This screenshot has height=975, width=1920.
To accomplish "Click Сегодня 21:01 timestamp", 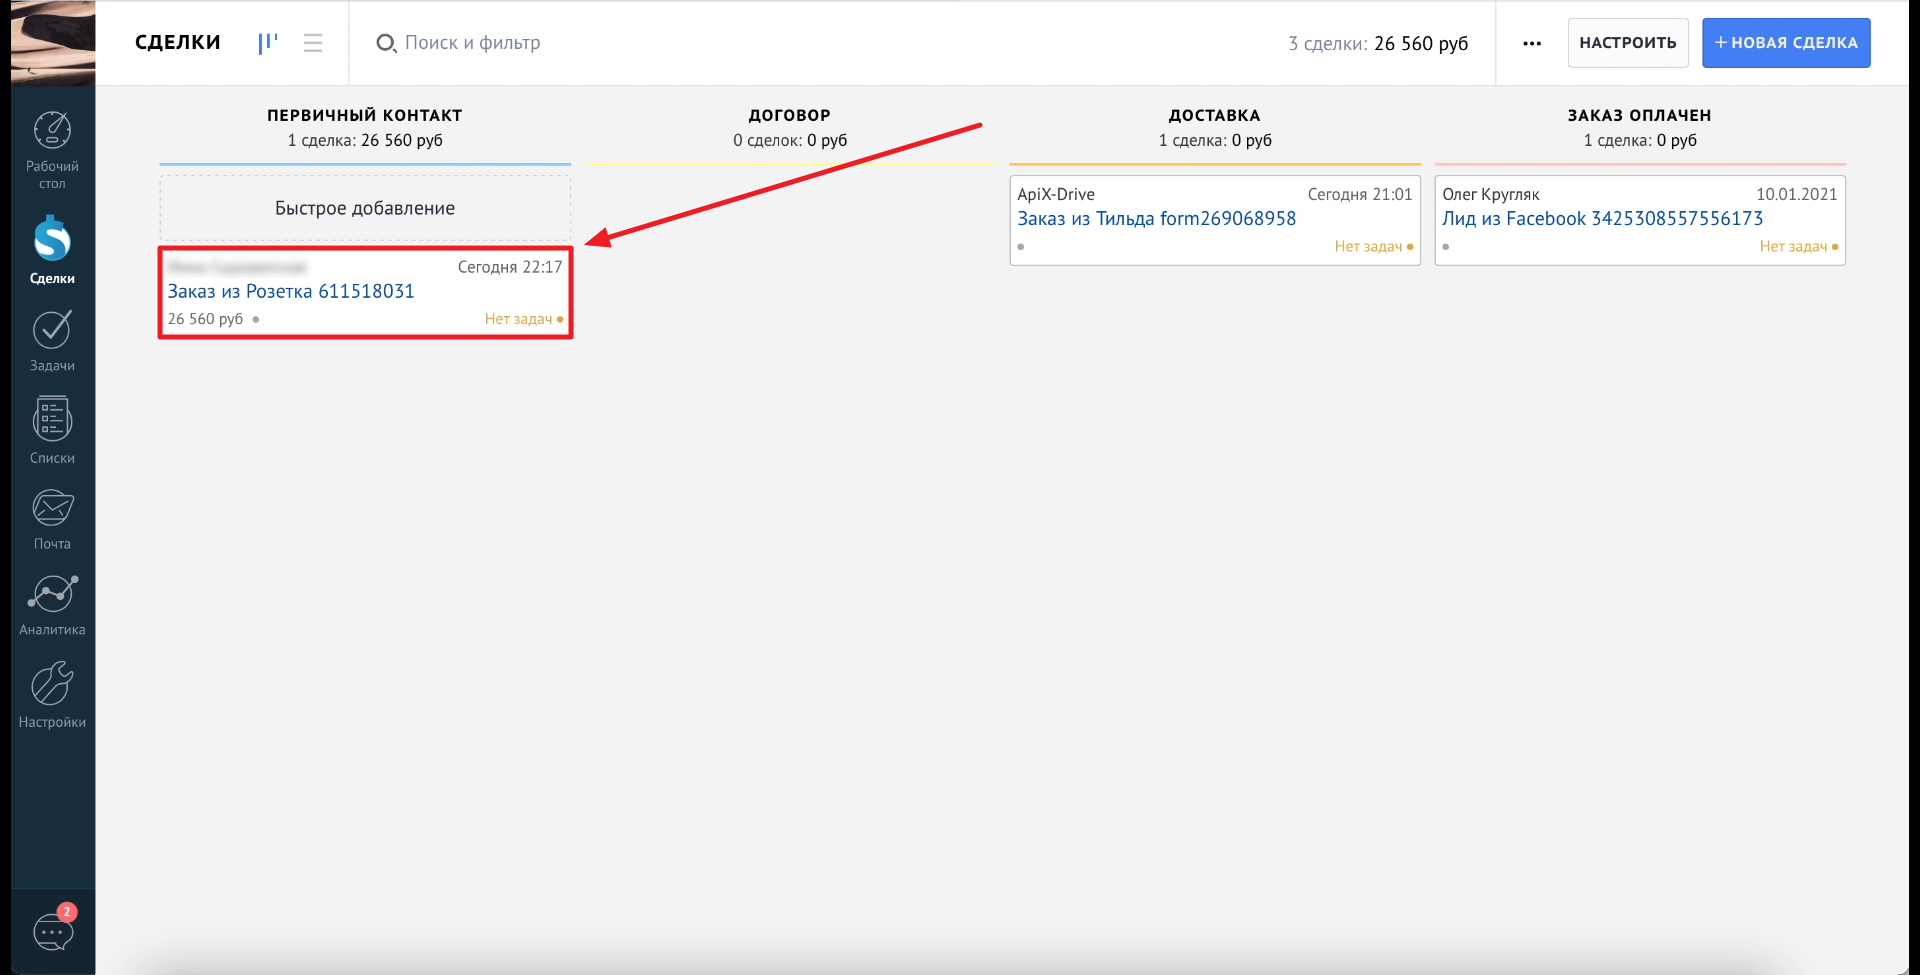I will (x=1360, y=194).
